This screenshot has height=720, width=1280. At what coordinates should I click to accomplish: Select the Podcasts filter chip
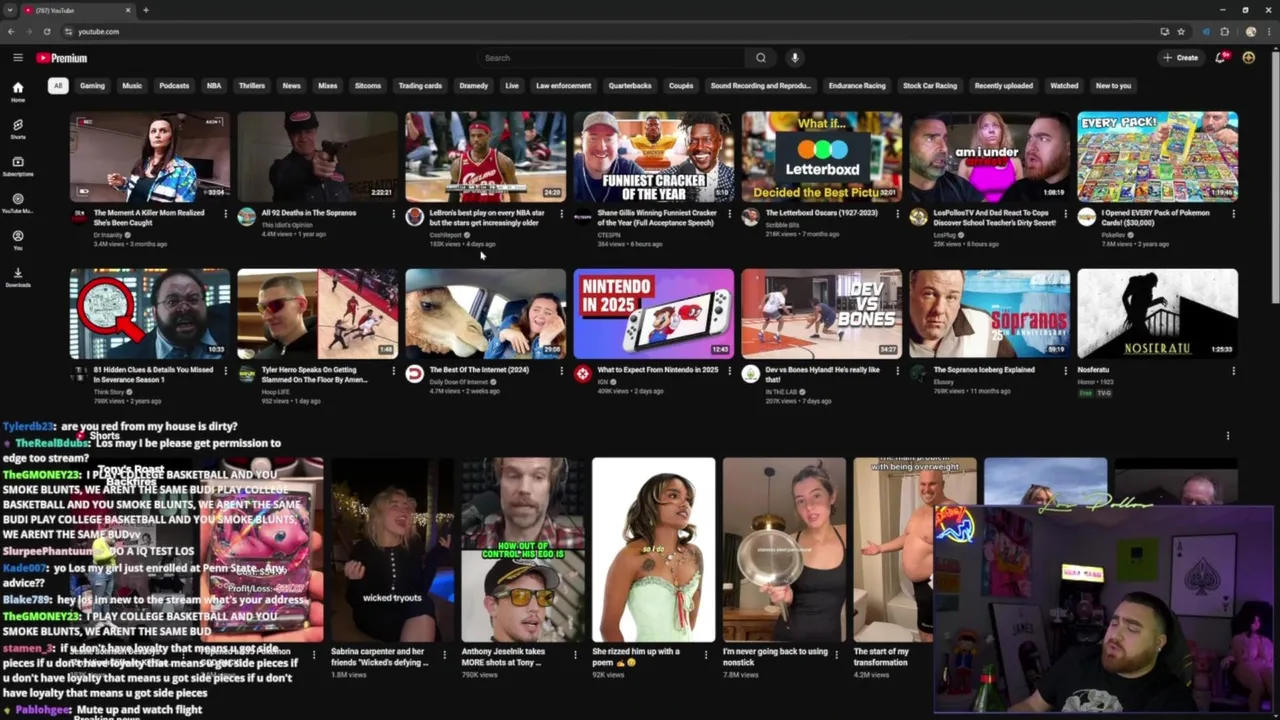(174, 86)
